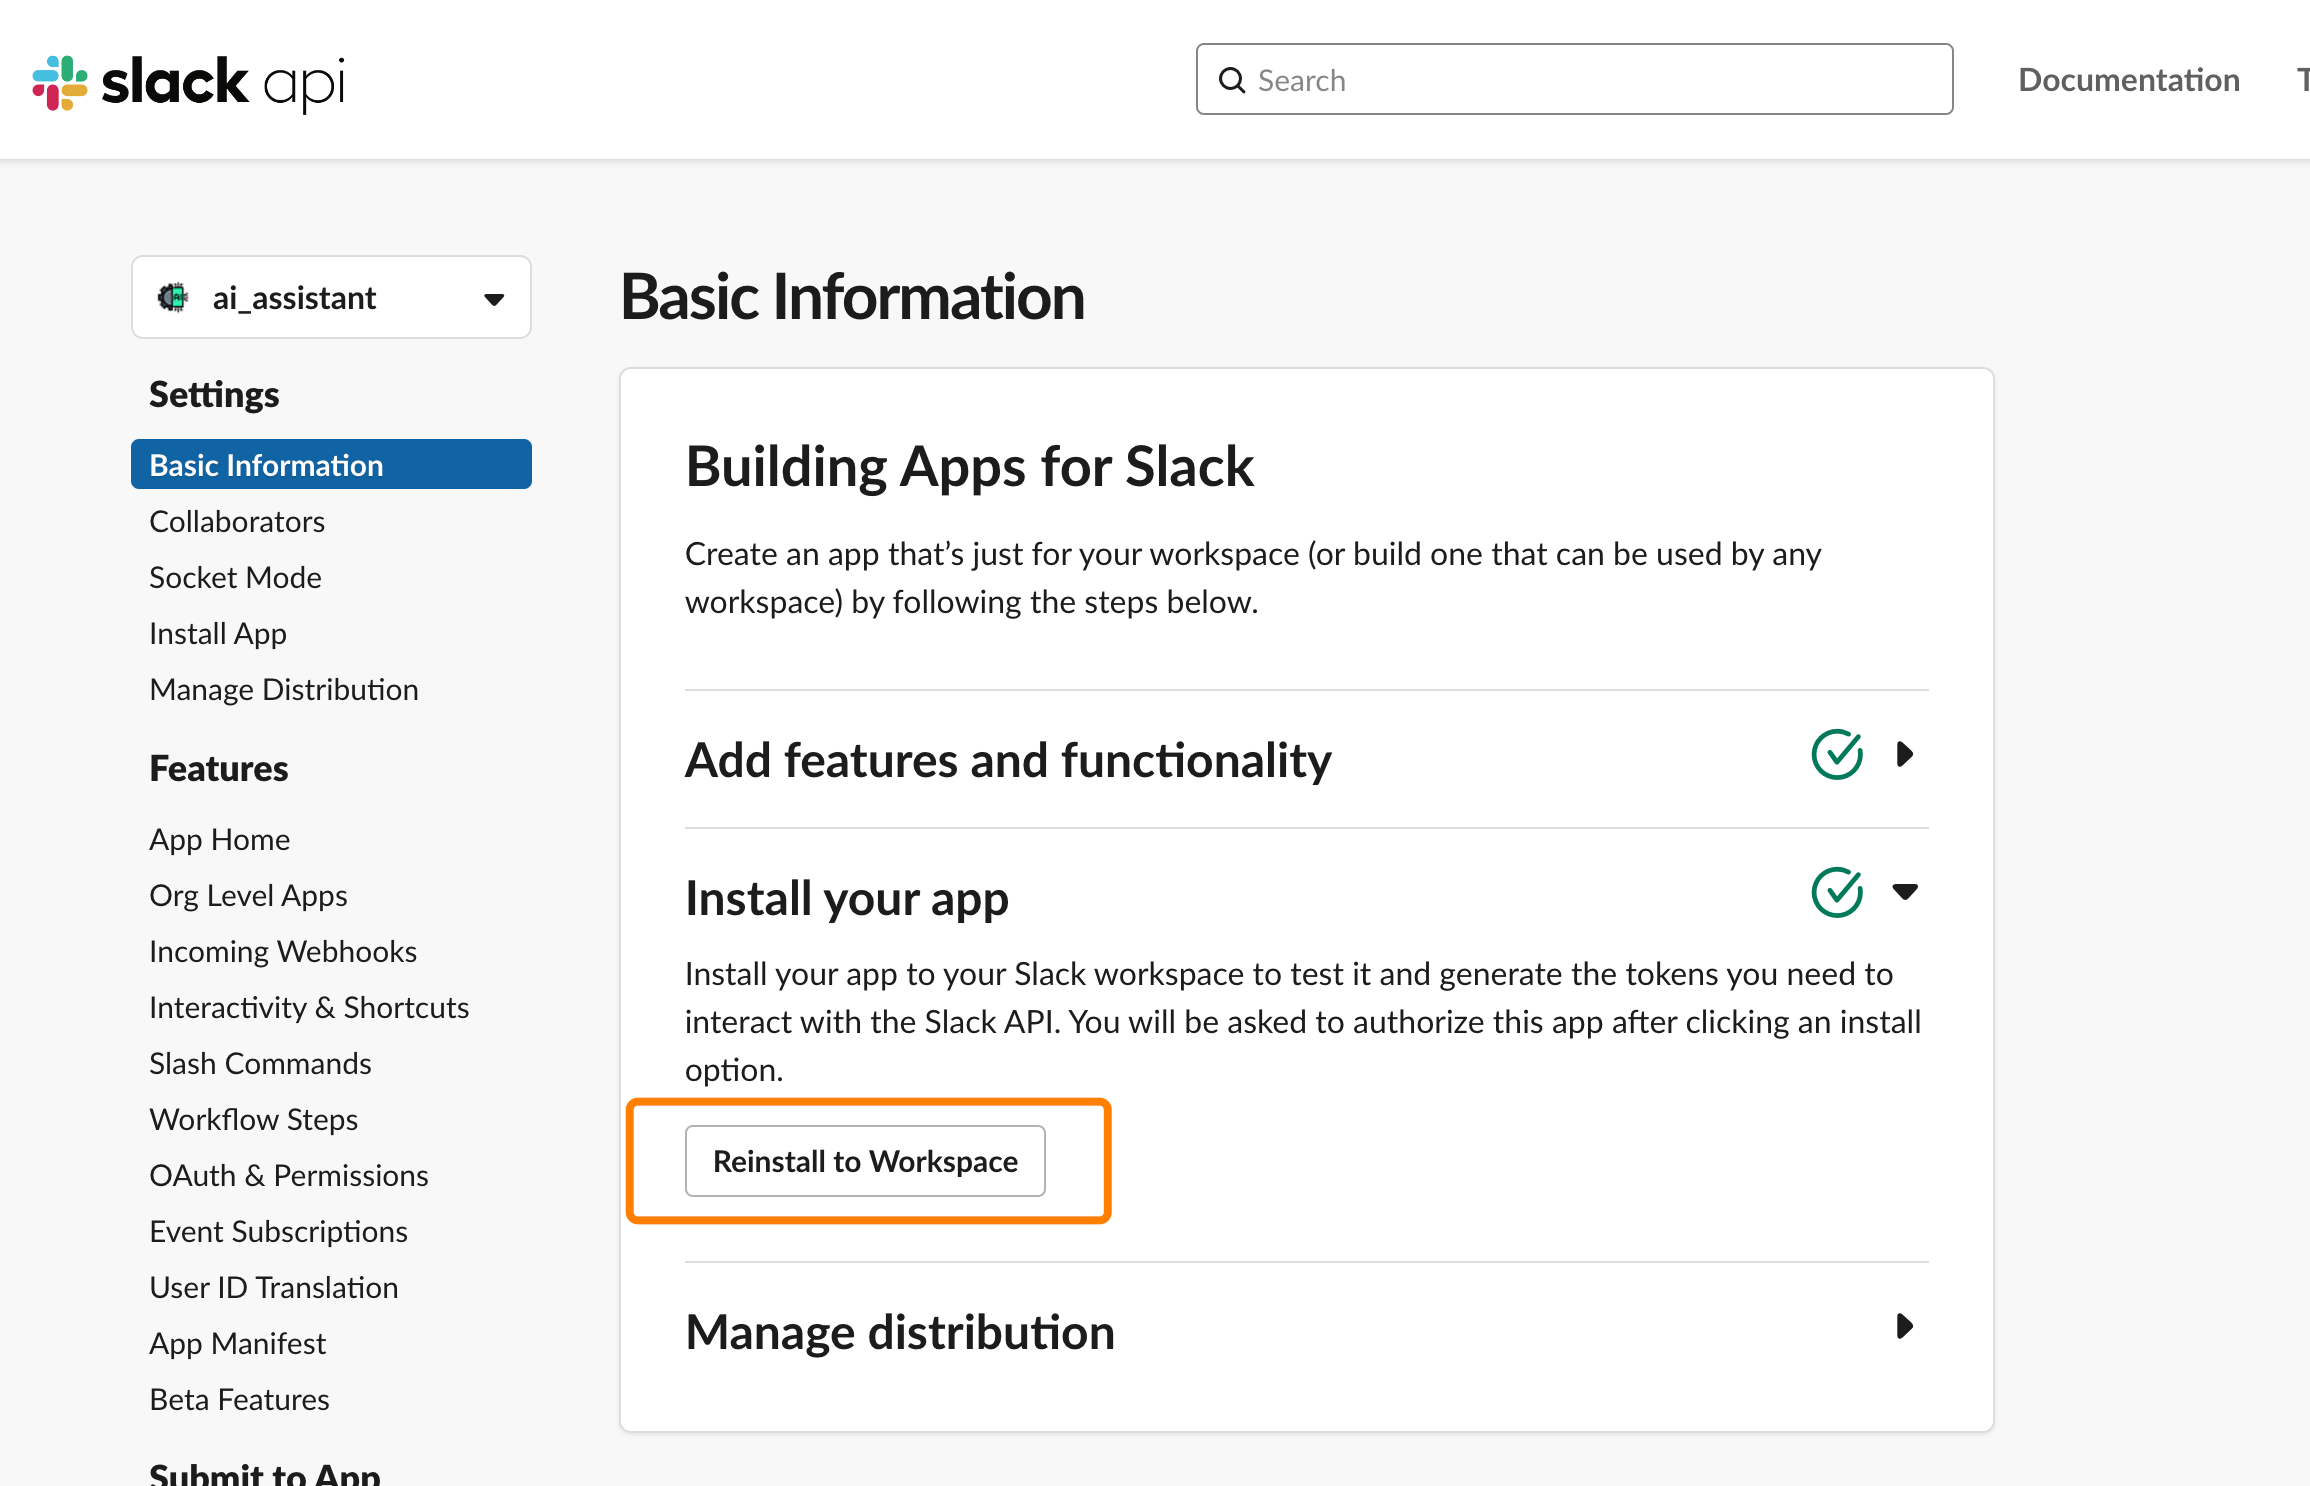
Task: Click the Slack logo icon
Action: pyautogui.click(x=60, y=82)
